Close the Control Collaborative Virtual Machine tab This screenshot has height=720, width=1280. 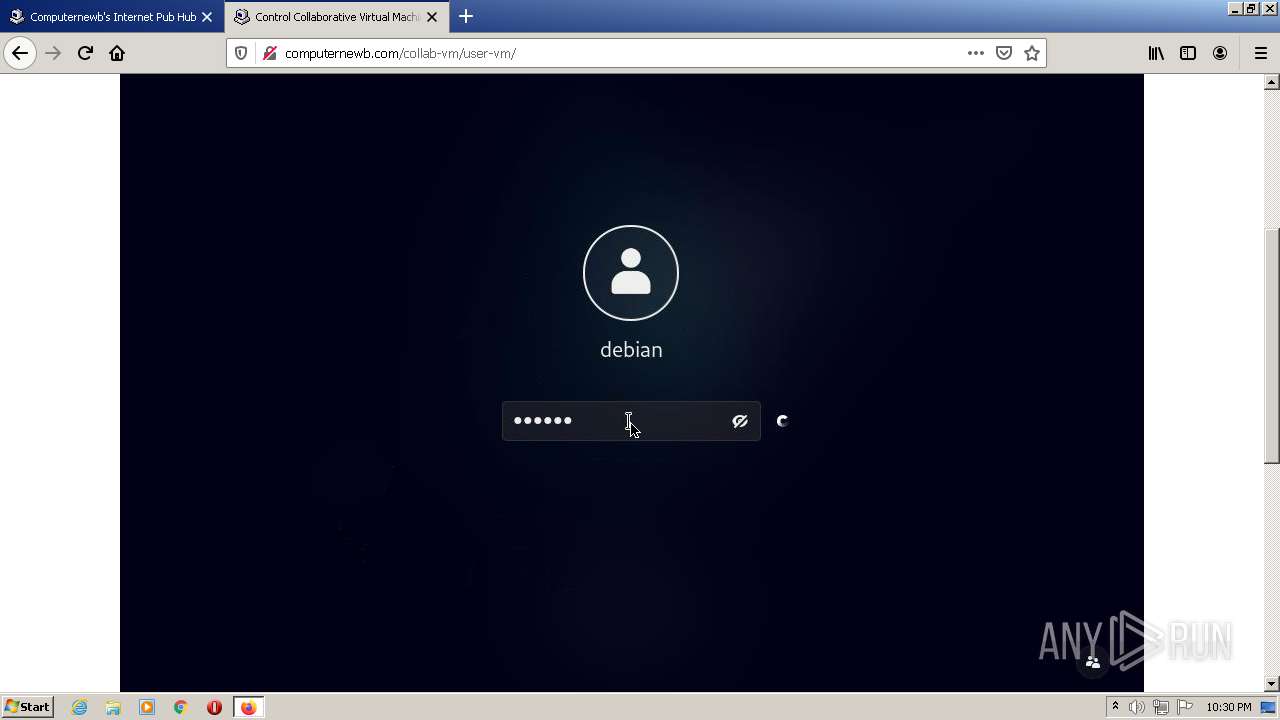pos(432,17)
